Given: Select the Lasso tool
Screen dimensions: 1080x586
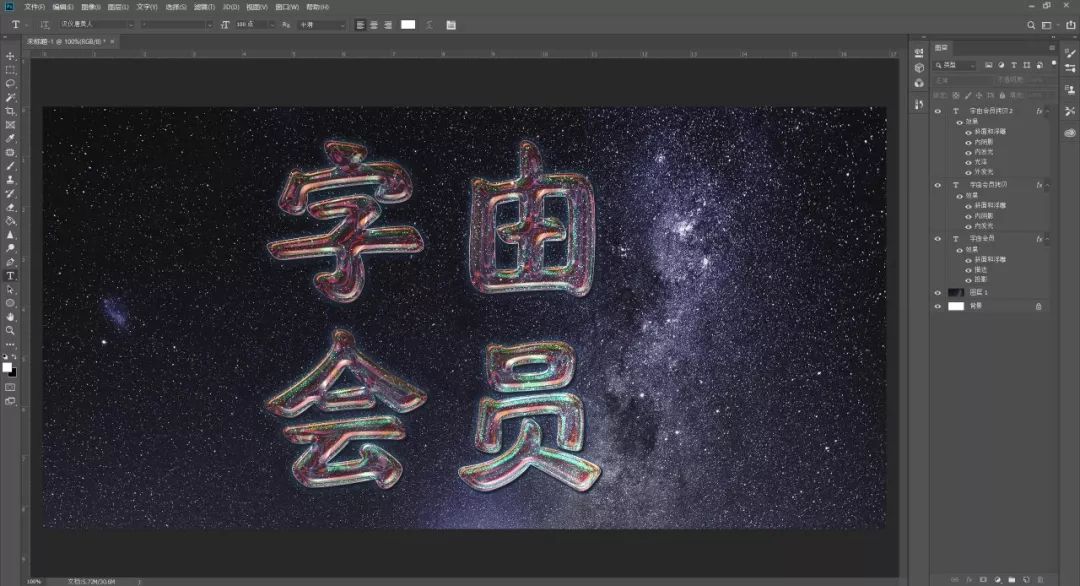Looking at the screenshot, I should [x=10, y=84].
